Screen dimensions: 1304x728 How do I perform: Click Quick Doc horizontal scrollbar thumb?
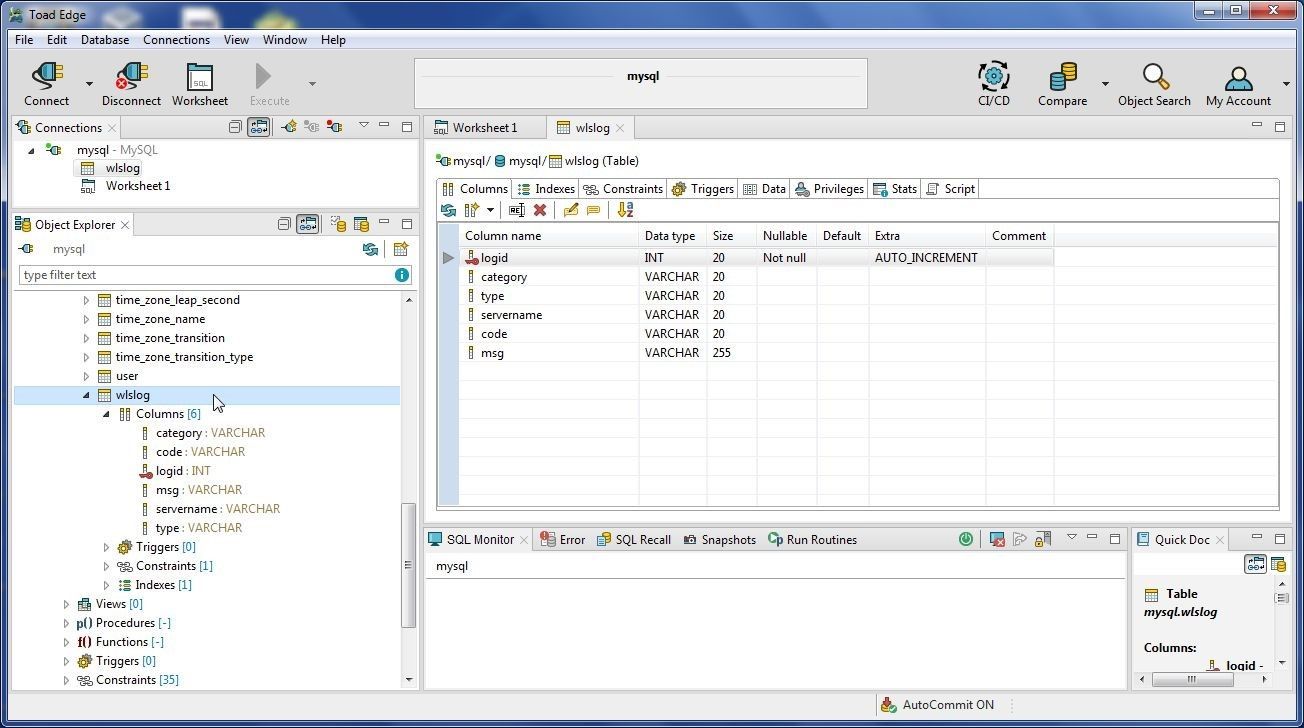(1192, 679)
